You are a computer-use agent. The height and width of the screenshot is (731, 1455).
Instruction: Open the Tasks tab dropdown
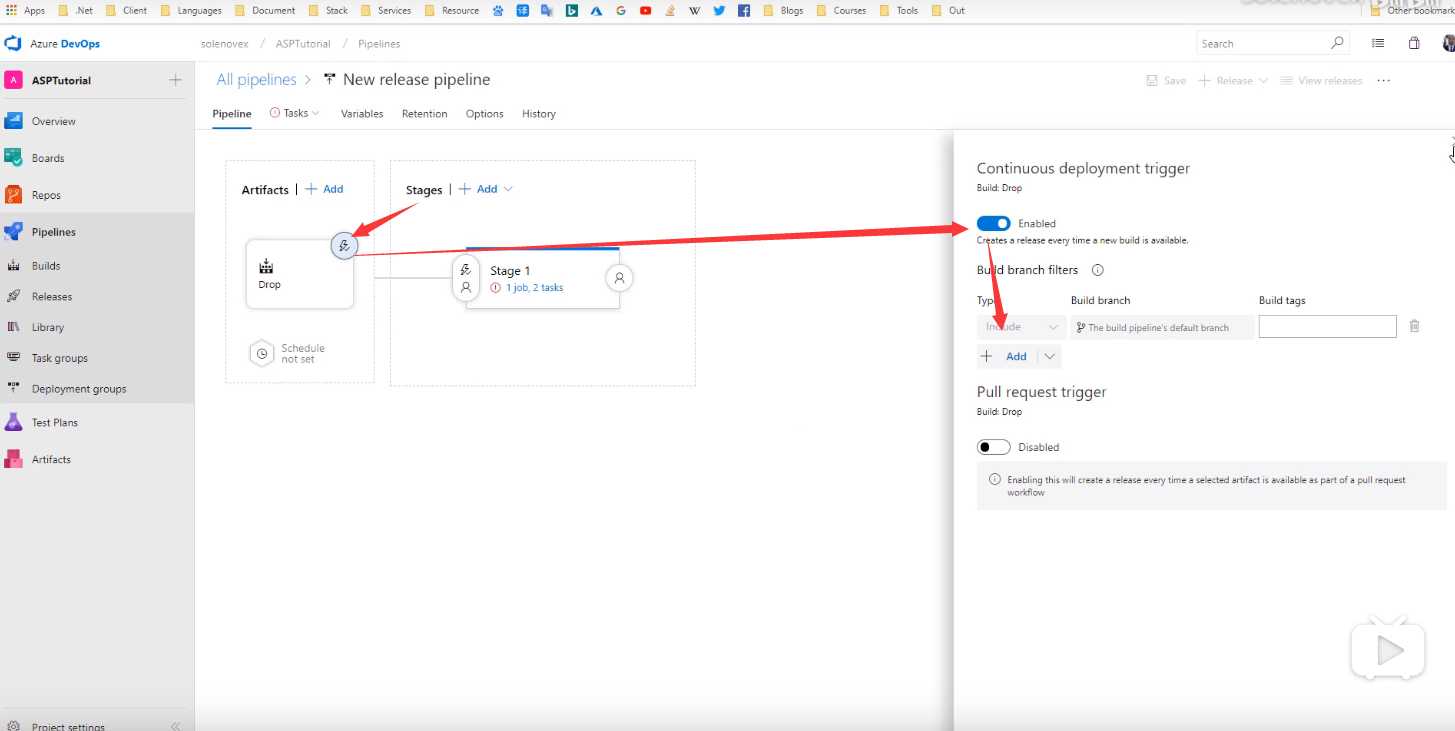pyautogui.click(x=295, y=114)
